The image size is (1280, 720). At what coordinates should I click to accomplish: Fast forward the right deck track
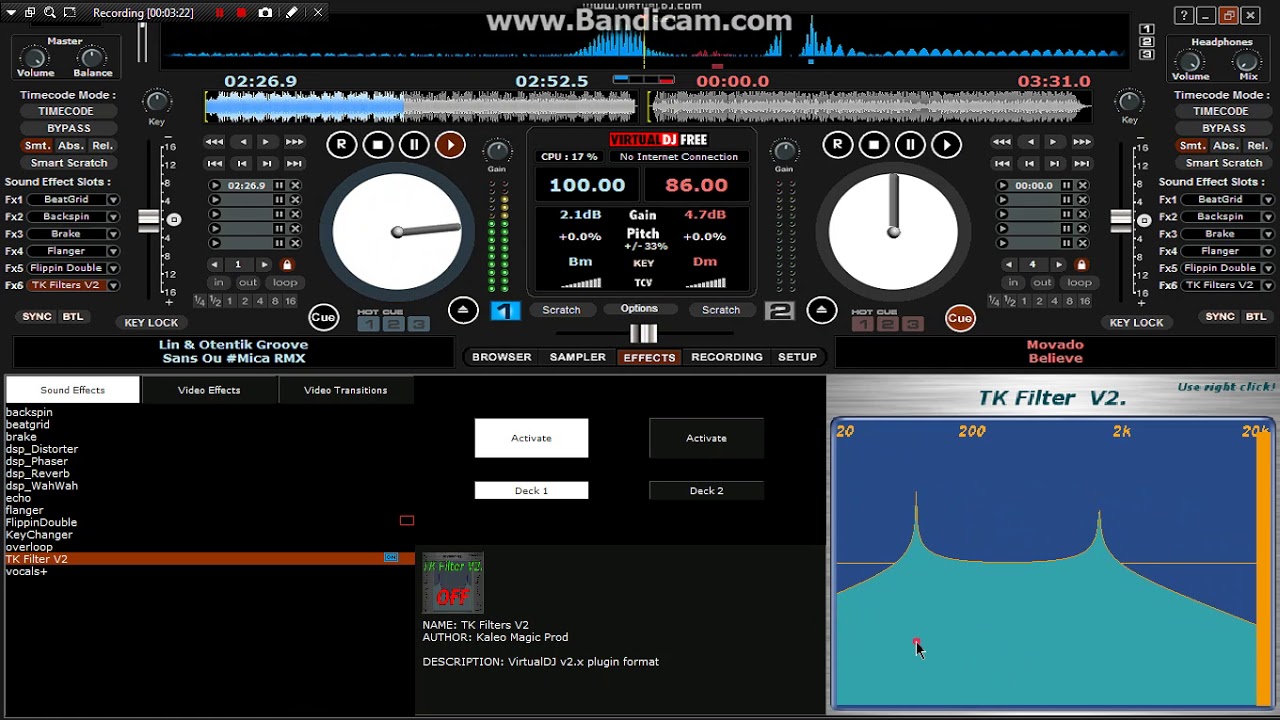click(1081, 142)
